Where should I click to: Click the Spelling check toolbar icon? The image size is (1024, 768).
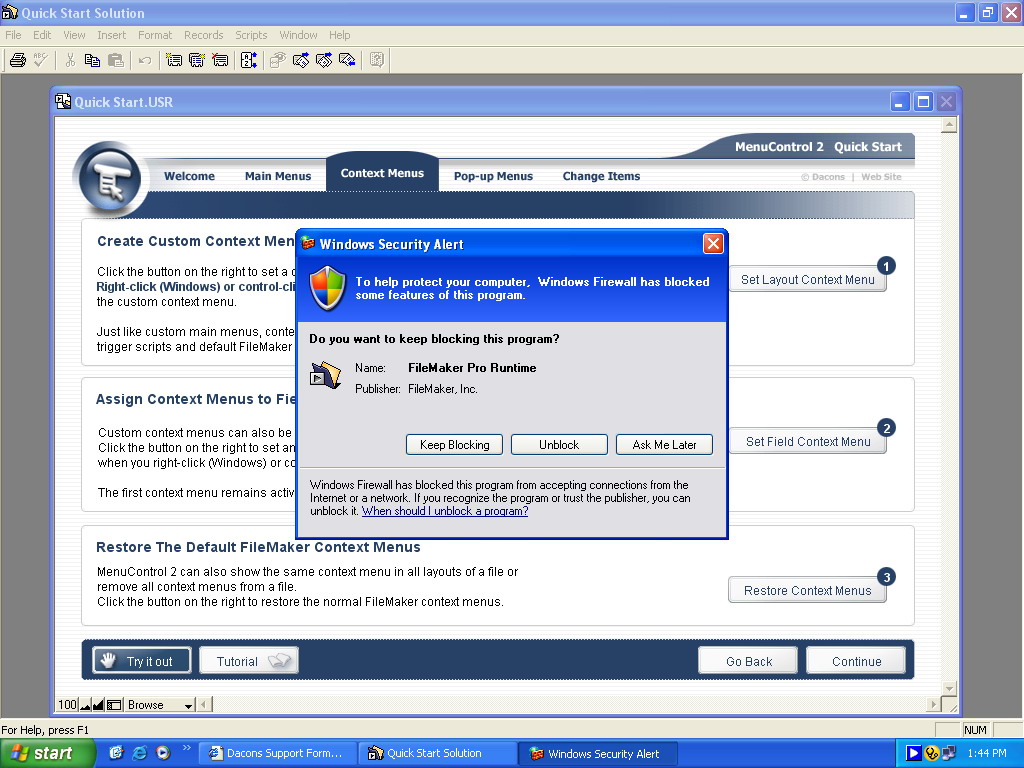[x=40, y=60]
